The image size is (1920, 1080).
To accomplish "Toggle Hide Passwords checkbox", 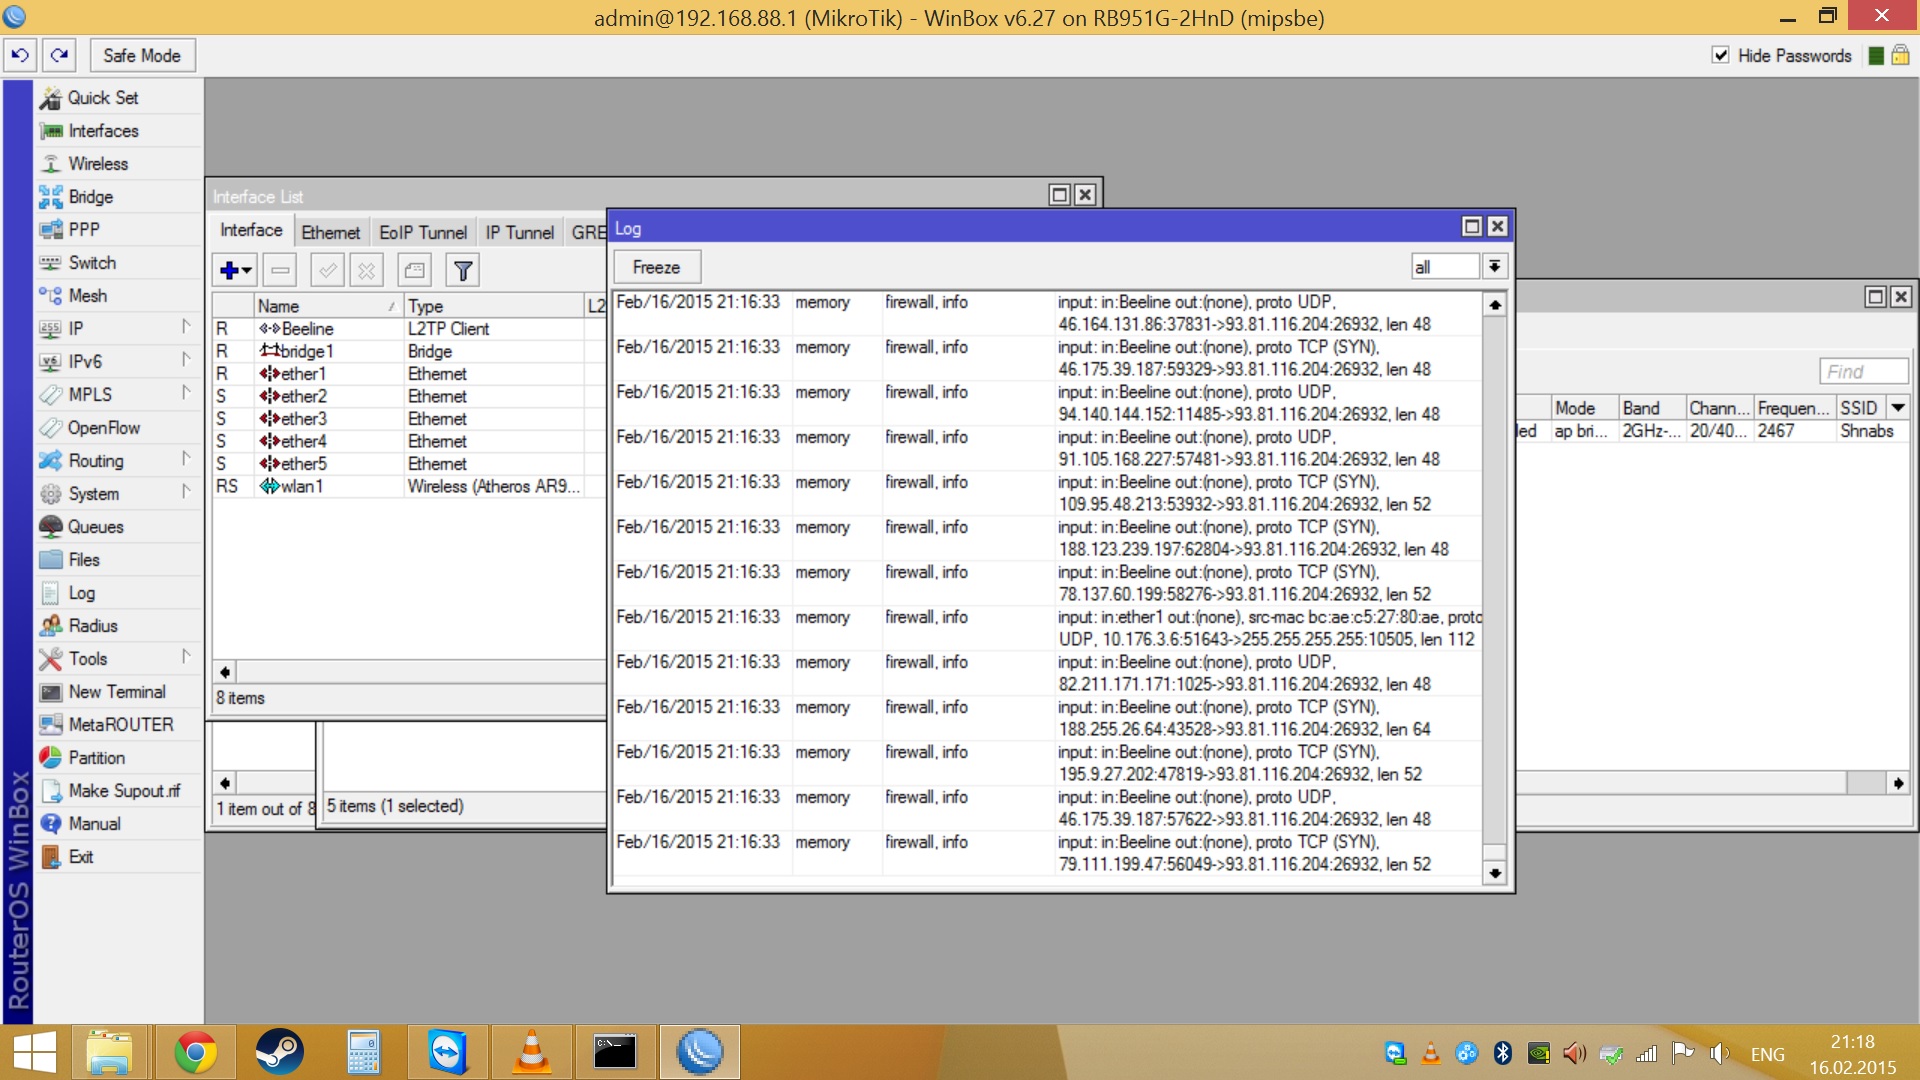I will click(x=1720, y=55).
